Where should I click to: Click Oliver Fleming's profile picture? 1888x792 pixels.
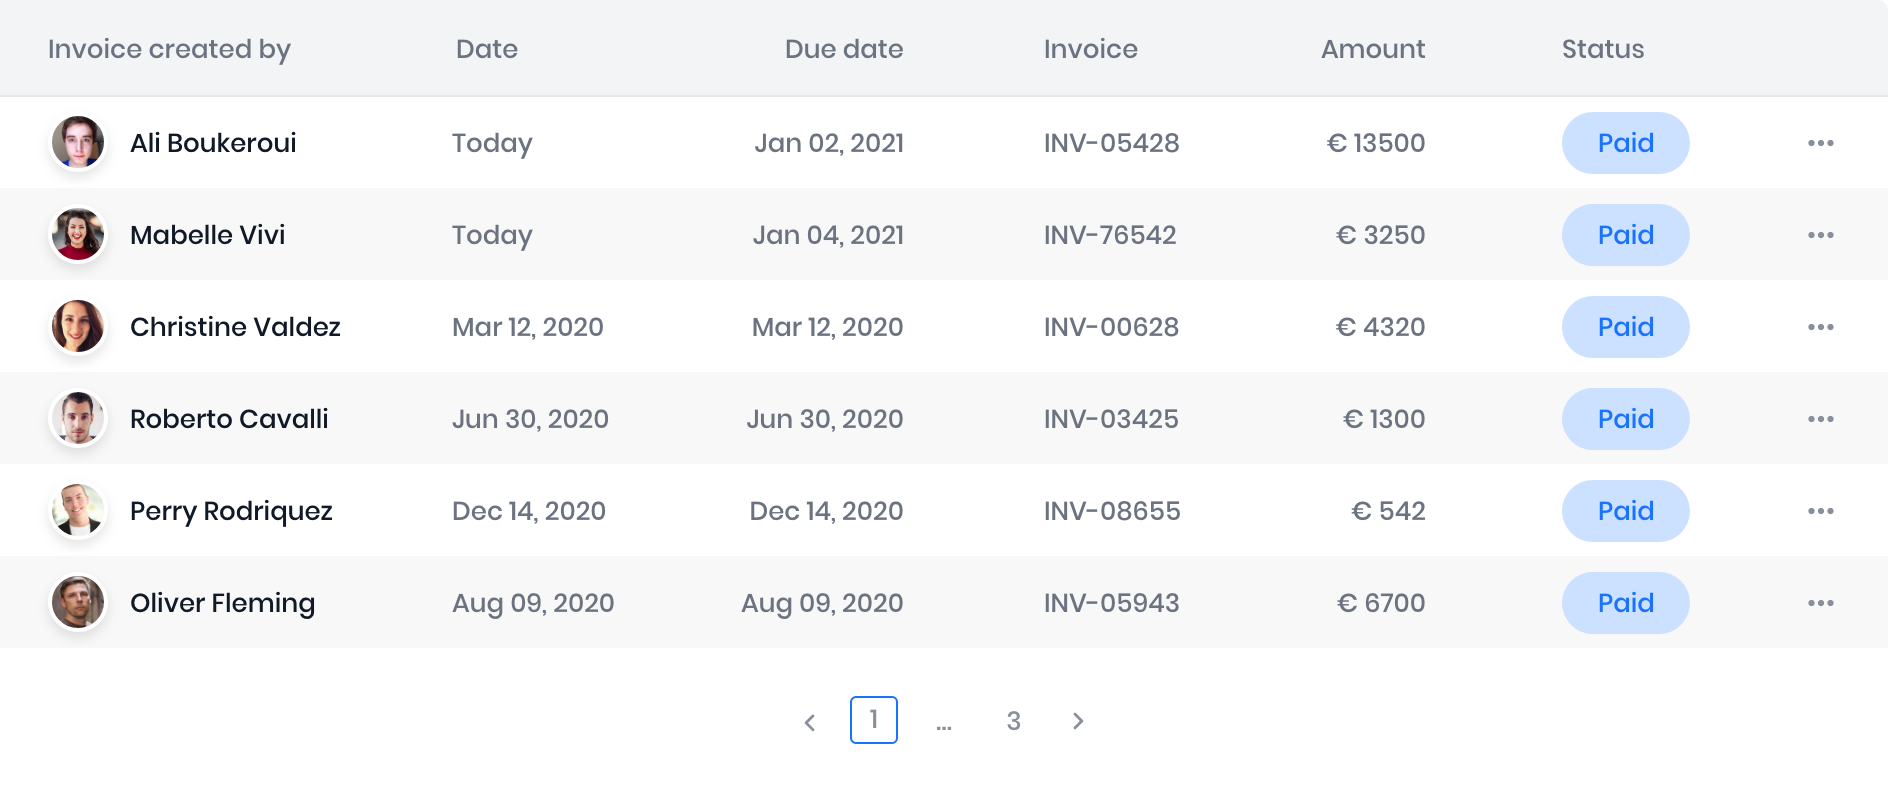point(78,602)
